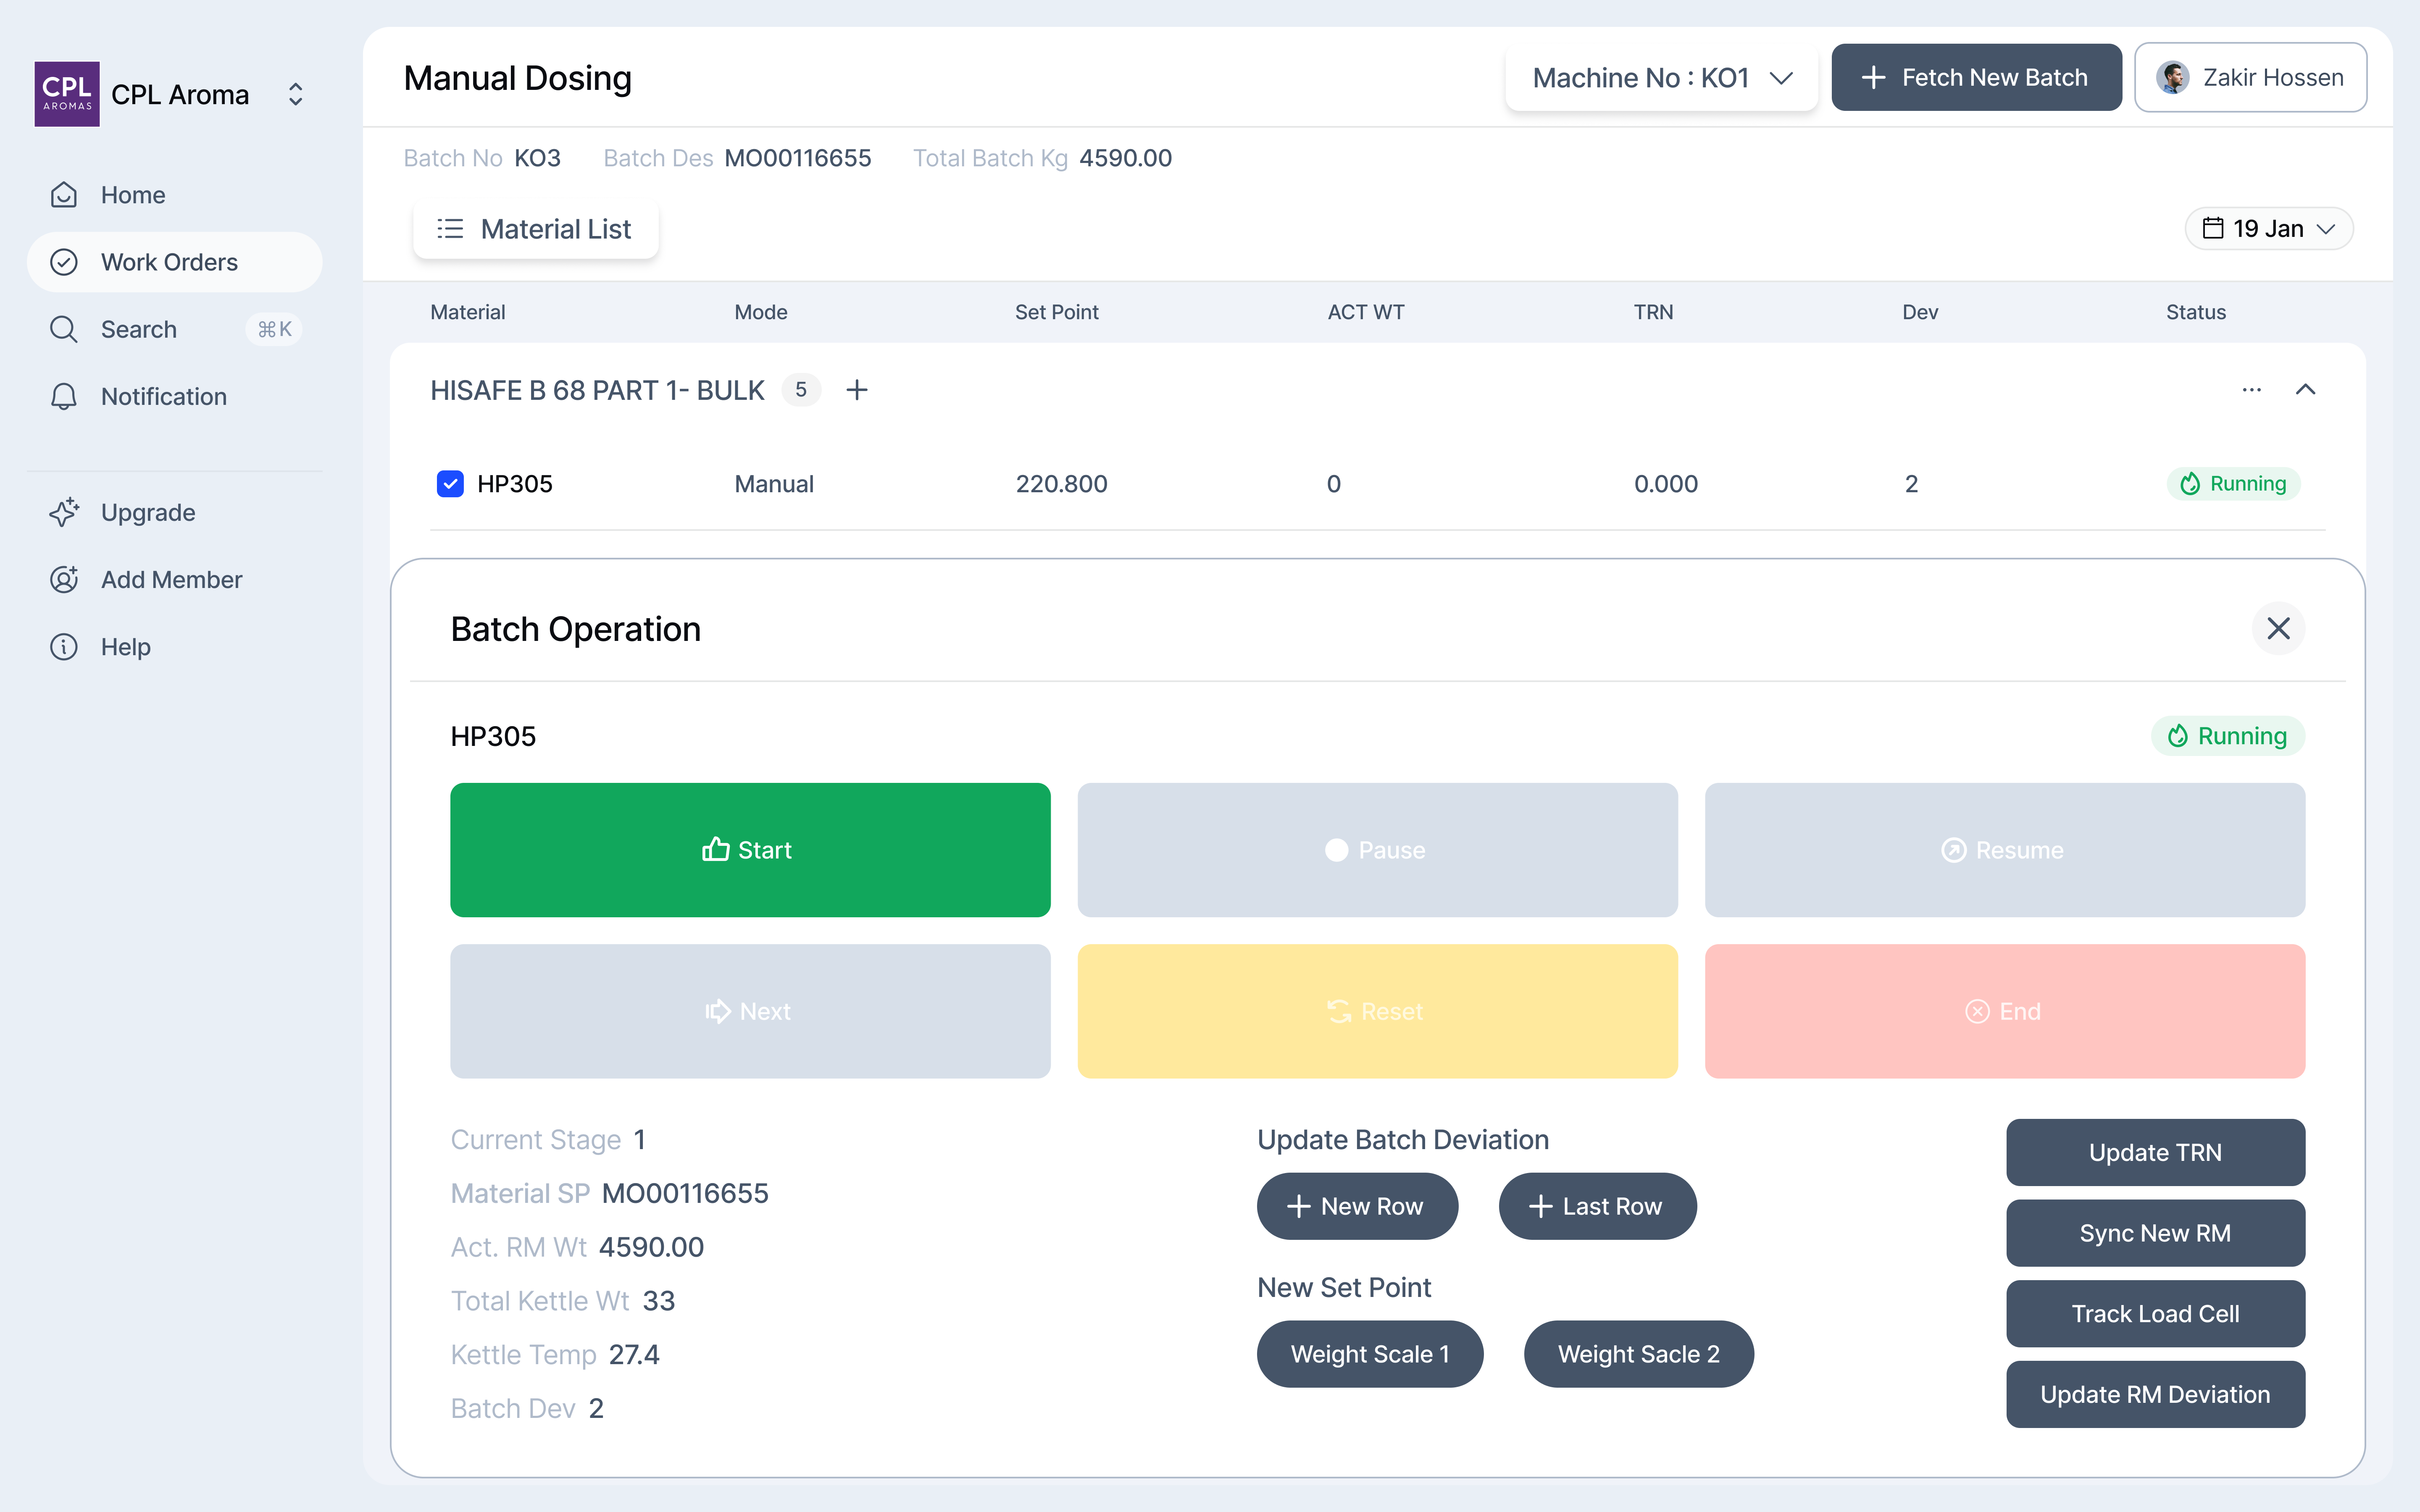Click the Help info icon
Image resolution: width=2420 pixels, height=1512 pixels.
(x=64, y=647)
